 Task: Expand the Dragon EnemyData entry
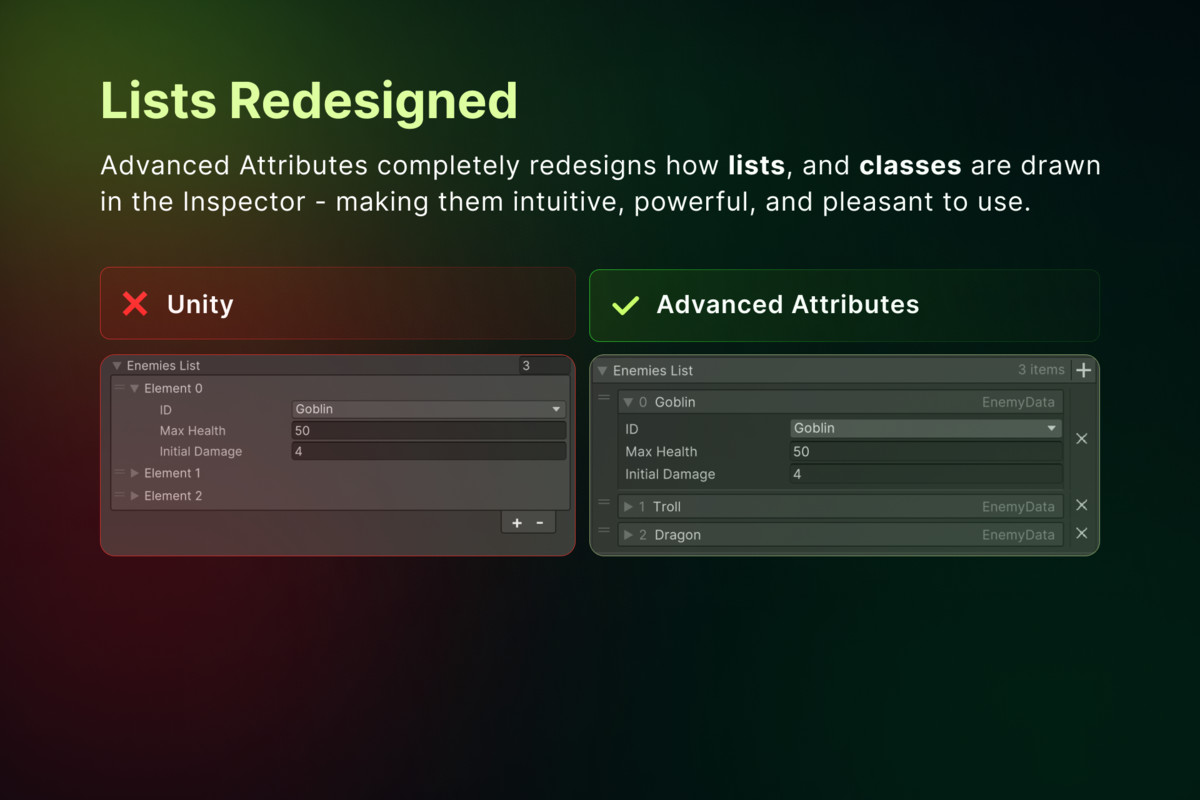[x=628, y=535]
